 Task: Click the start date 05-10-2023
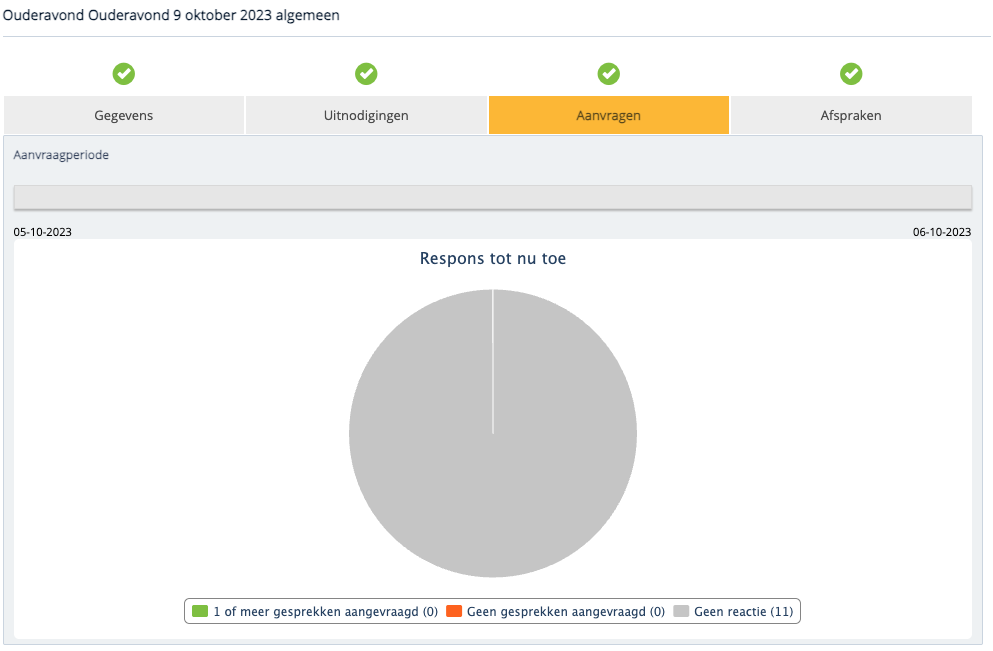pyautogui.click(x=43, y=232)
